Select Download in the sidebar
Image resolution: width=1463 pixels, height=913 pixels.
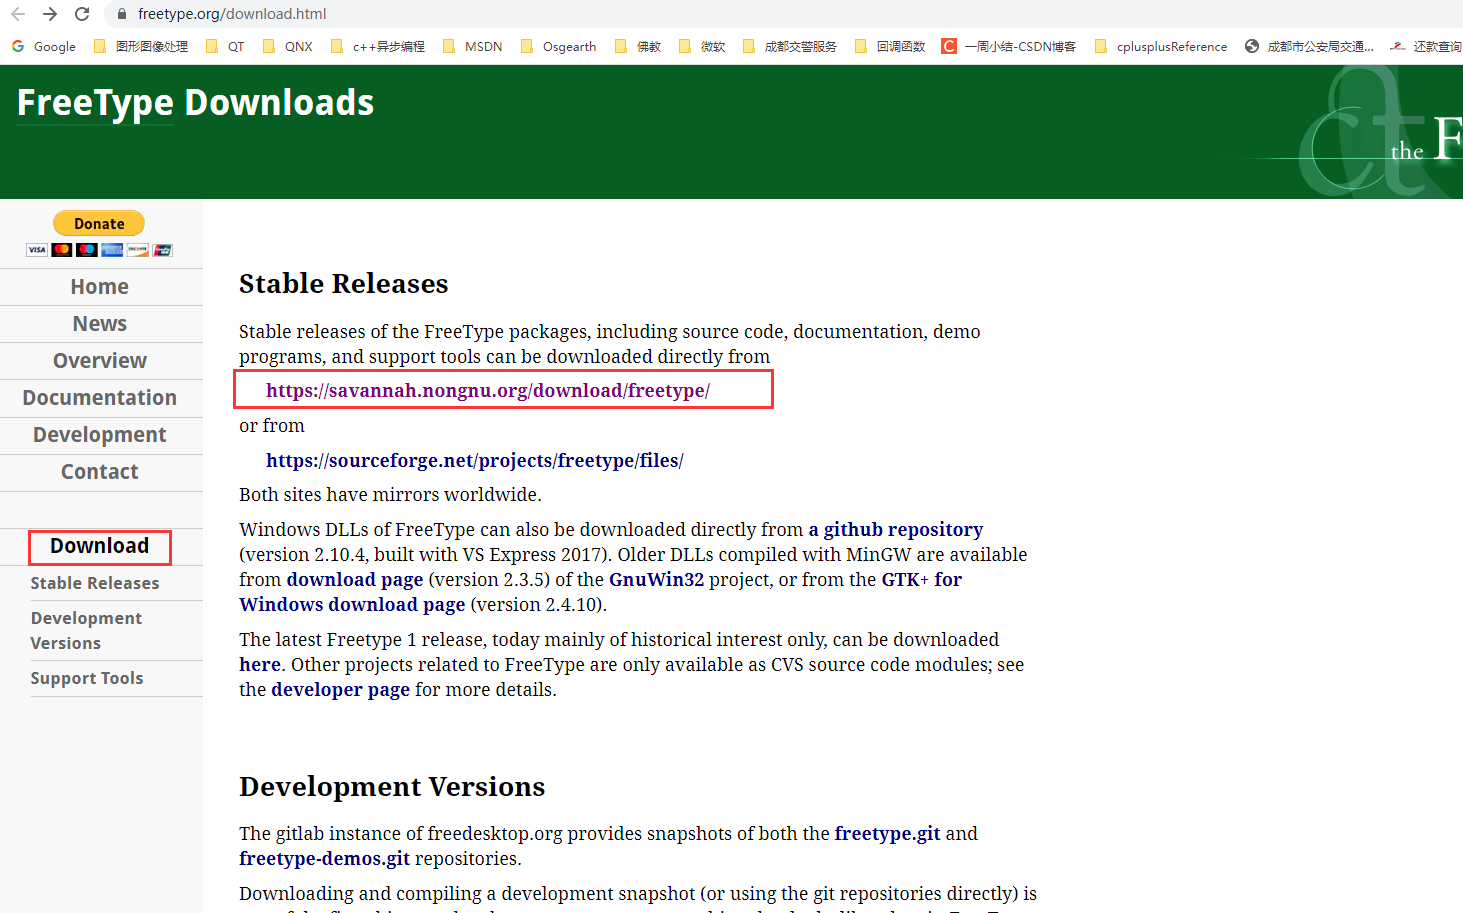pyautogui.click(x=100, y=546)
